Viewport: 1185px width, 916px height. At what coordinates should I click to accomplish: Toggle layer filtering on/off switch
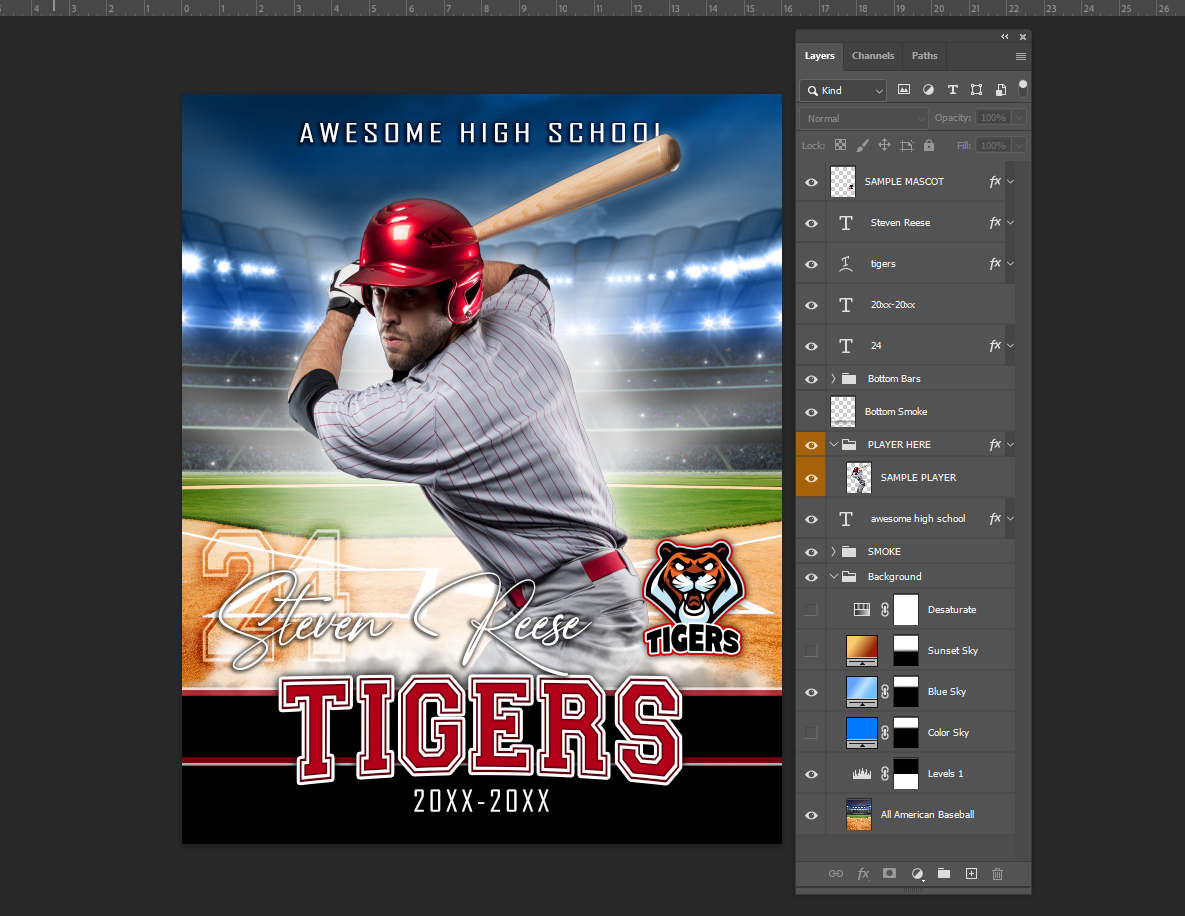click(x=1023, y=88)
